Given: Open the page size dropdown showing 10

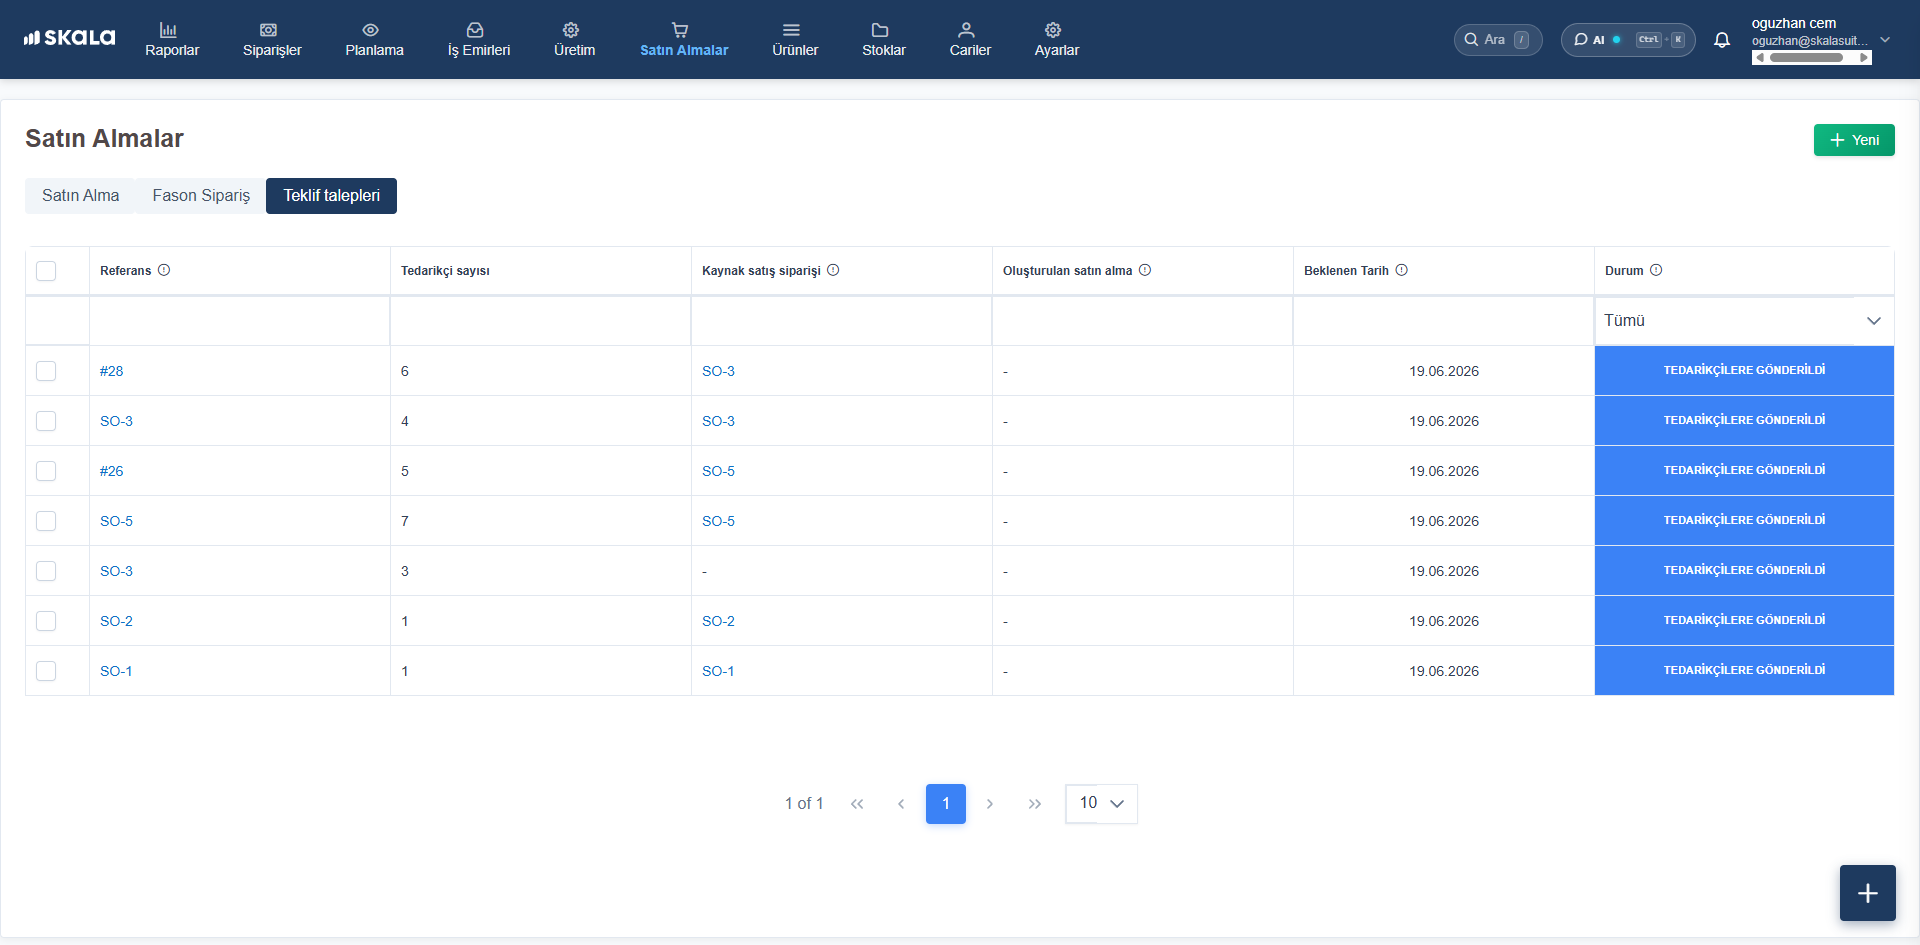Looking at the screenshot, I should coord(1101,804).
